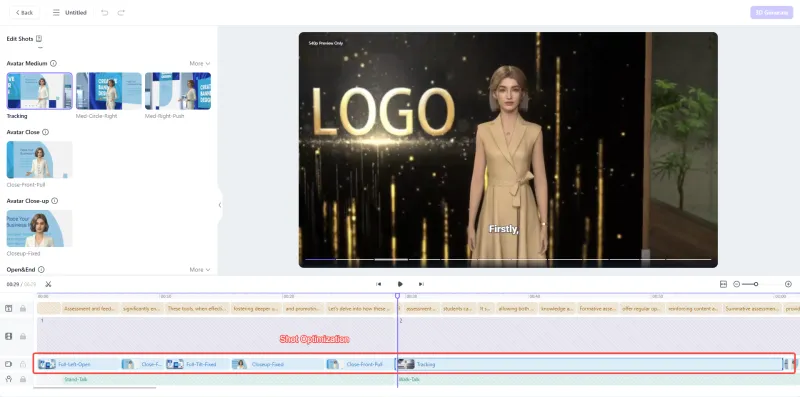Click the scissors split tool icon
This screenshot has width=800, height=397.
point(48,284)
